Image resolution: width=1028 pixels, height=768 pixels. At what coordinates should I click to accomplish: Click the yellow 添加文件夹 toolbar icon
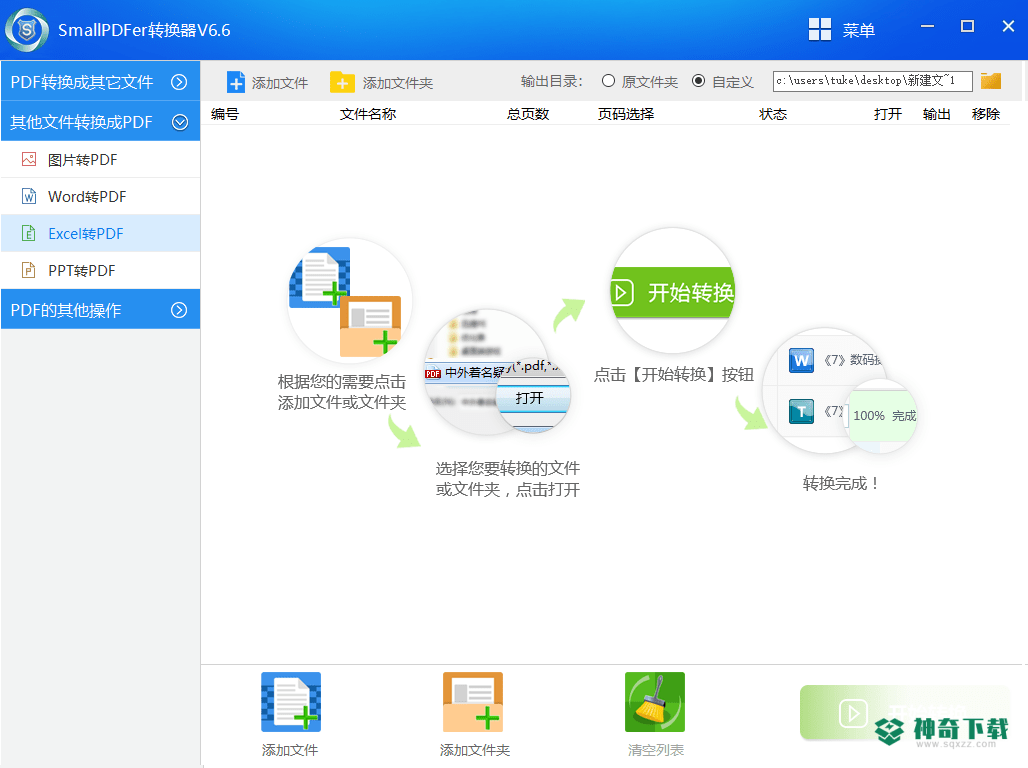(x=342, y=83)
